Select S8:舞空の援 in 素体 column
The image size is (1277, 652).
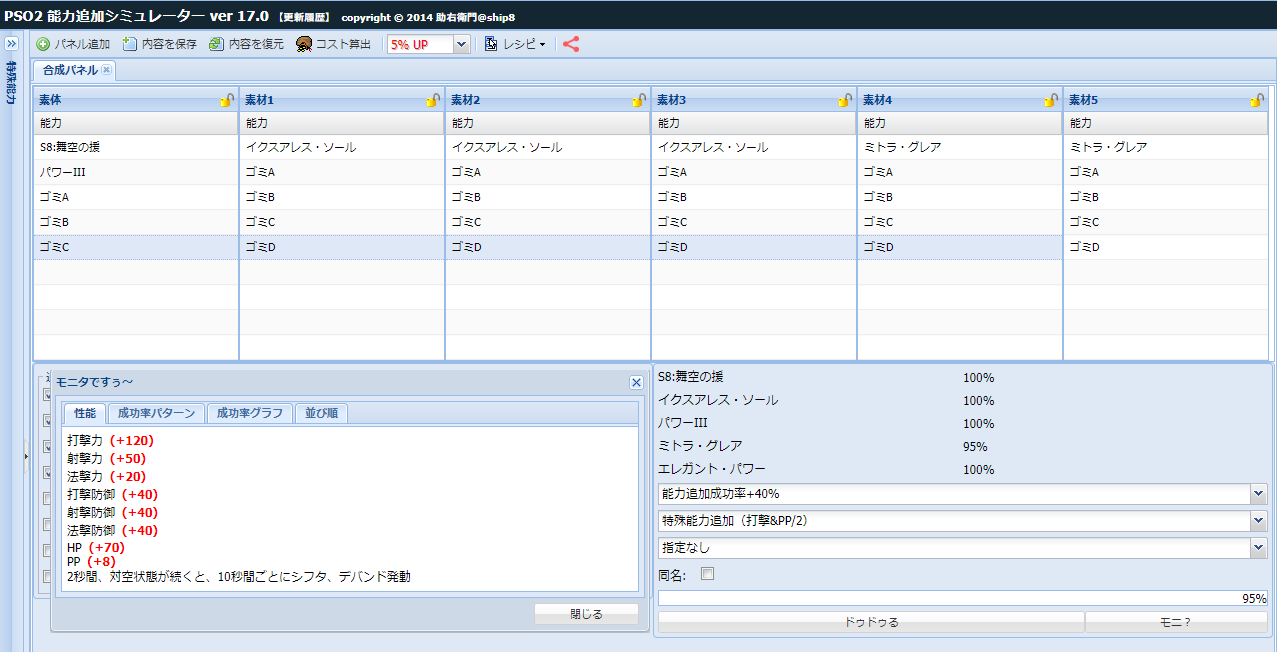(136, 147)
